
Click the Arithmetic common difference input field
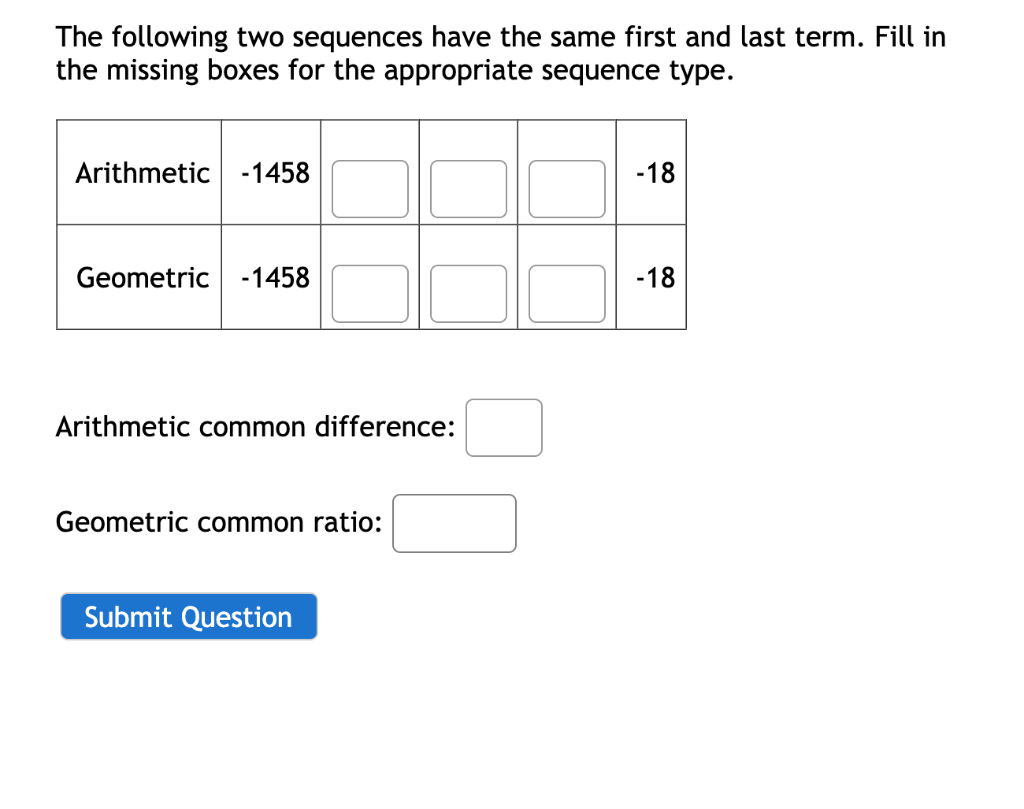504,427
